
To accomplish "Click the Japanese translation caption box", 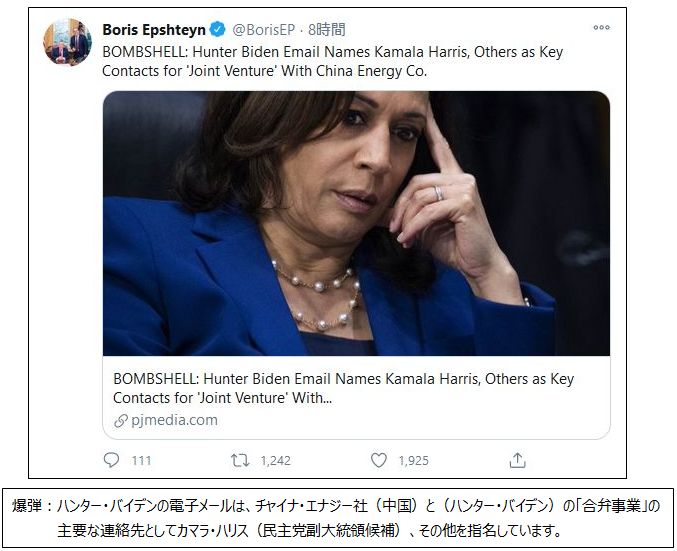I will click(x=337, y=516).
